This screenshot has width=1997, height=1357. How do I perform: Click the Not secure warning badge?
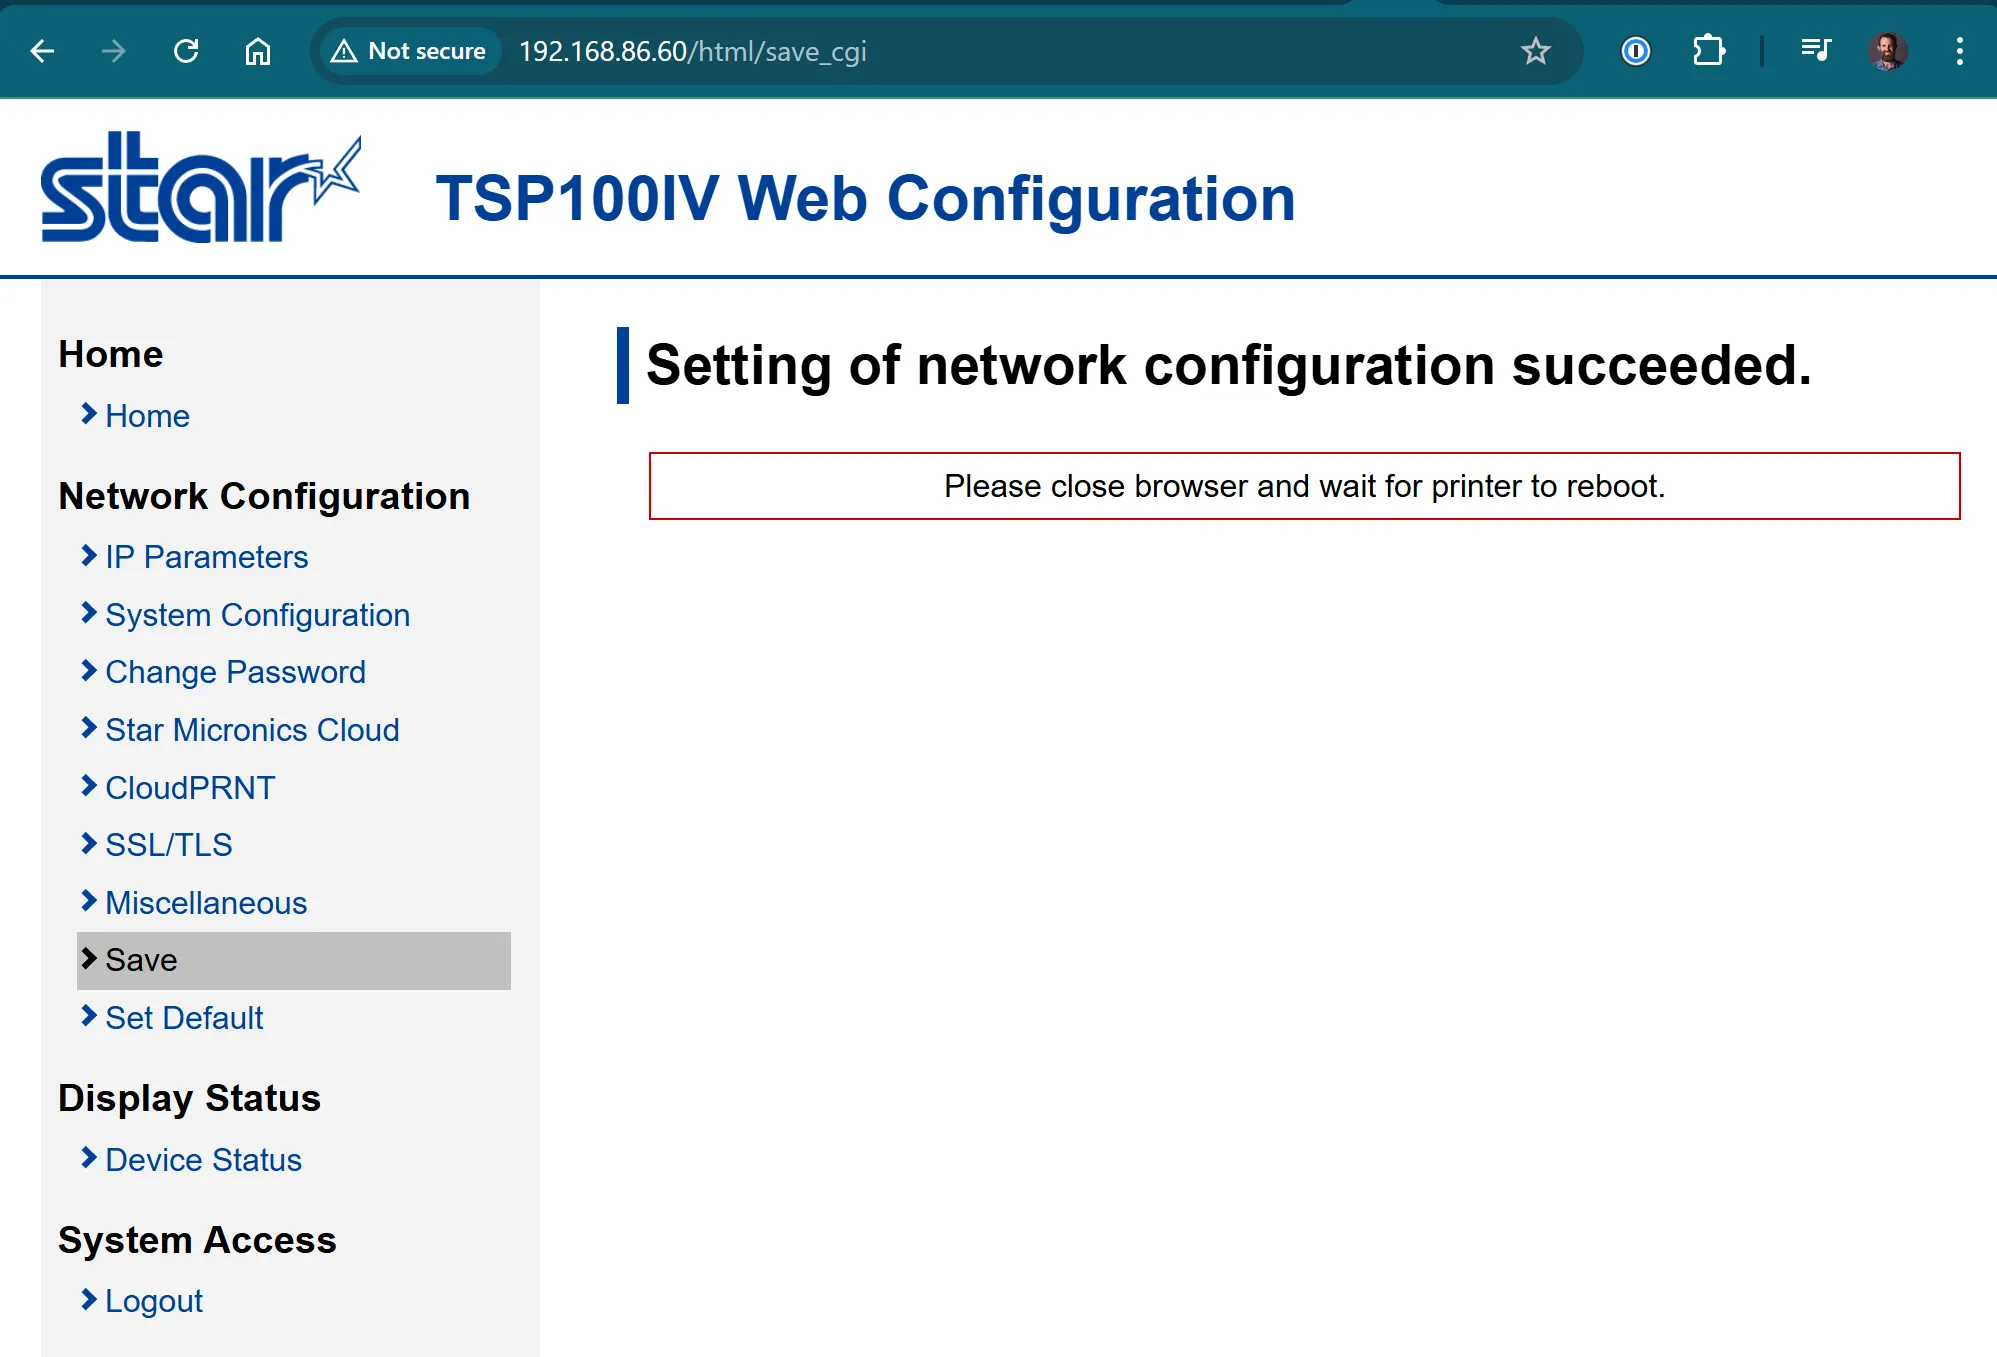(x=409, y=51)
